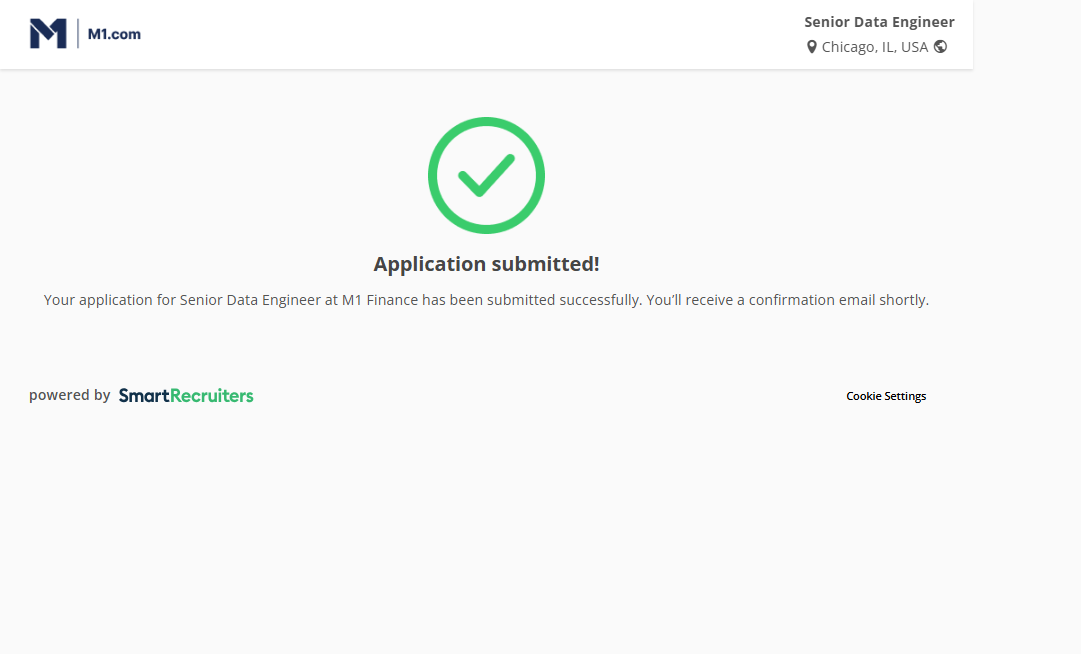Click the green "Recruiters" part of logo
Image resolution: width=1081 pixels, height=654 pixels.
[212, 396]
